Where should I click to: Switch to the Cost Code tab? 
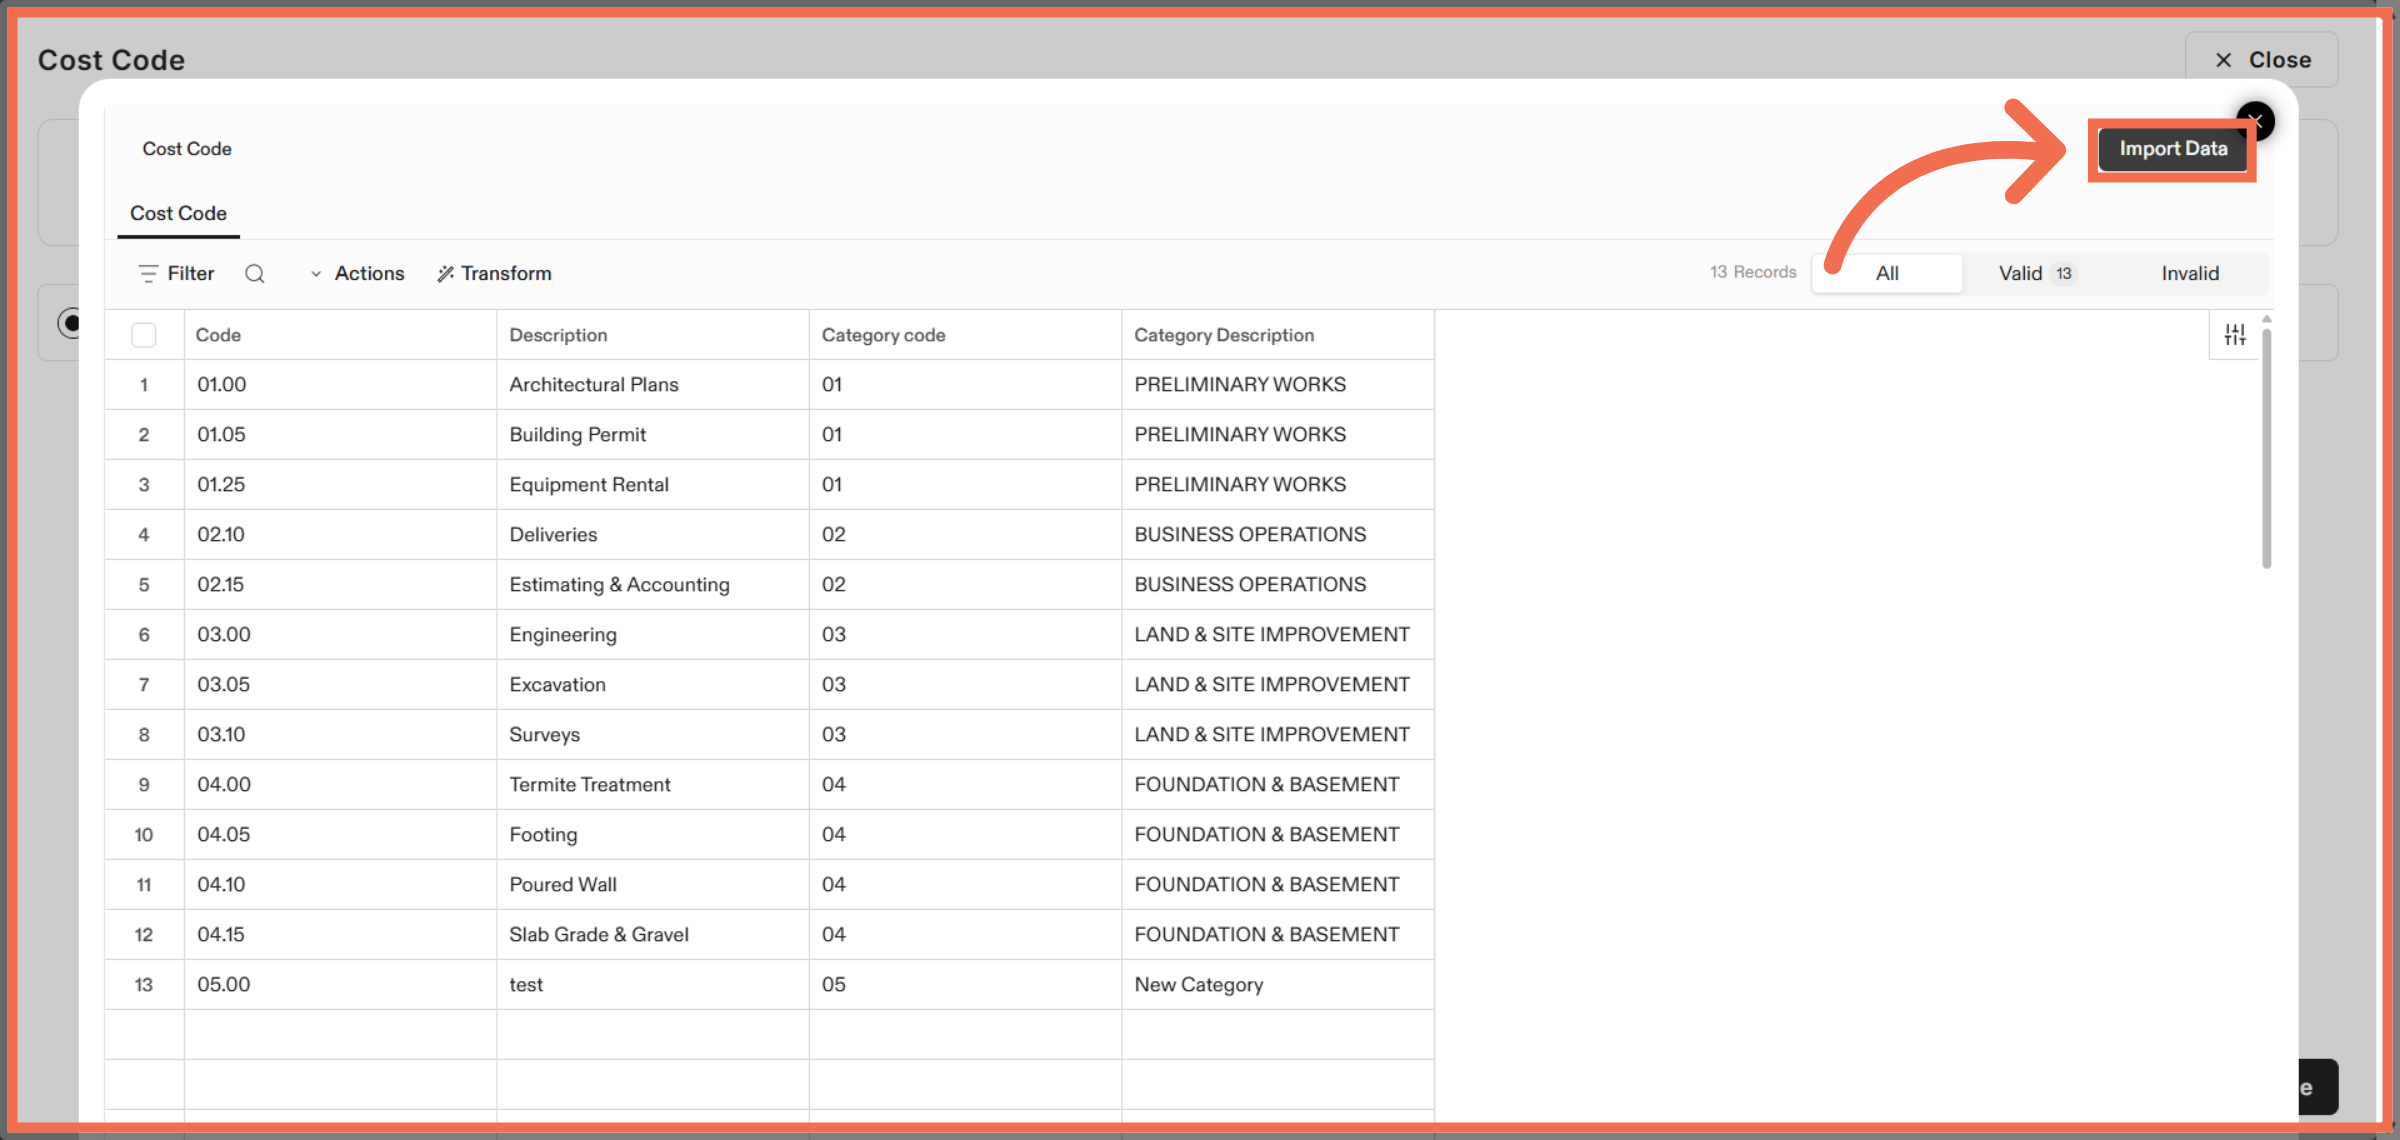[177, 213]
